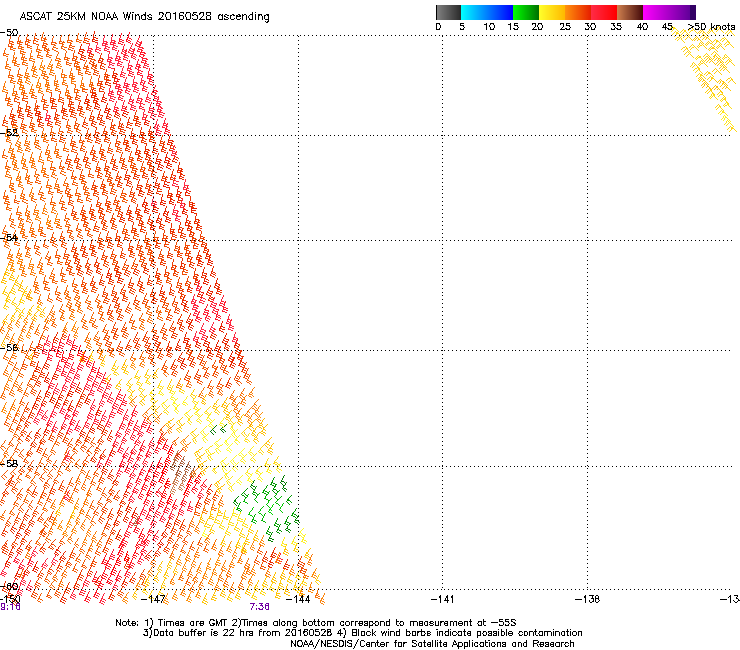Screen dimensions: 740x650
Task: Click the '45' legend scale label
Action: pyautogui.click(x=667, y=27)
